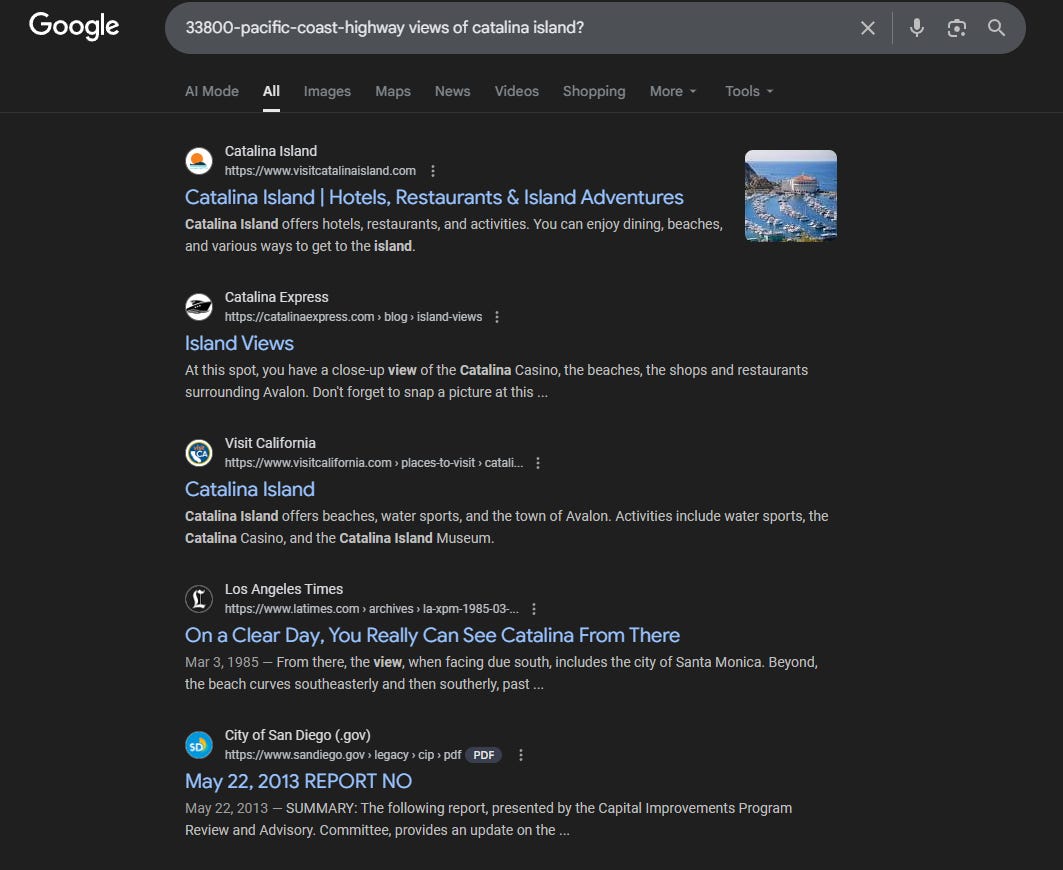Open On a Clear Day article link
Screen dimensions: 1063x870
point(432,635)
